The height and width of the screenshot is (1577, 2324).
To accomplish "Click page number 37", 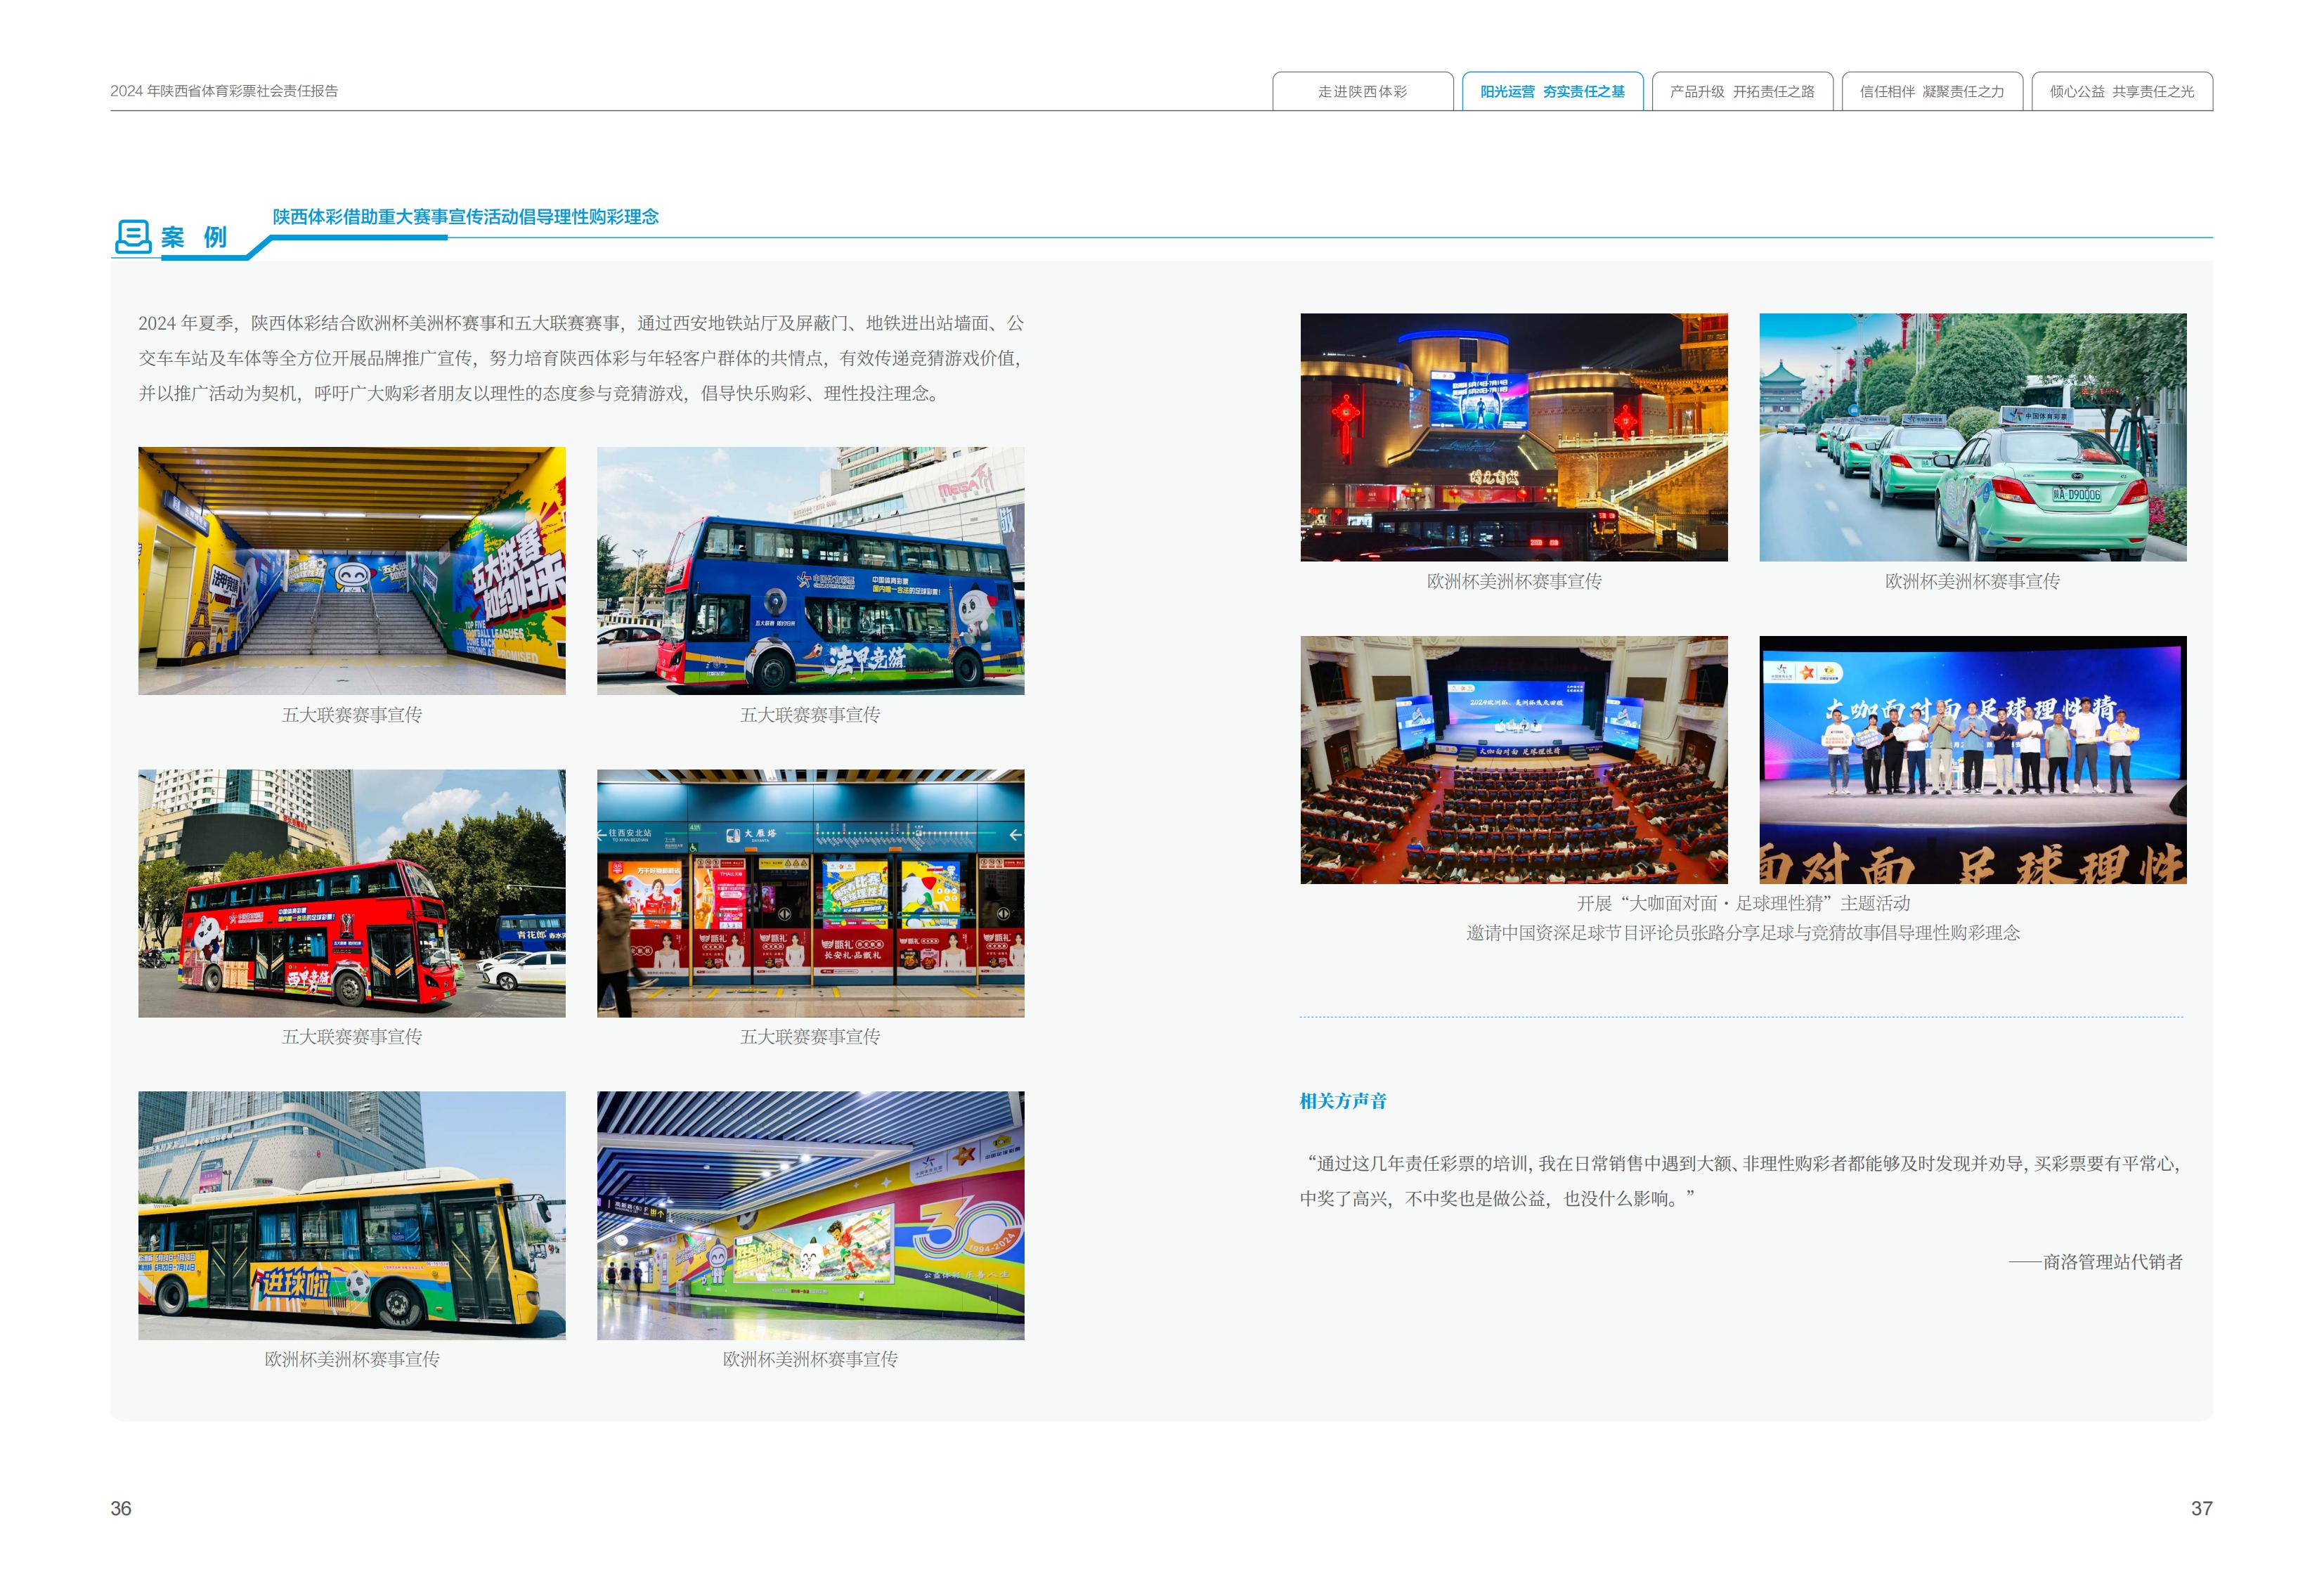I will (2202, 1508).
